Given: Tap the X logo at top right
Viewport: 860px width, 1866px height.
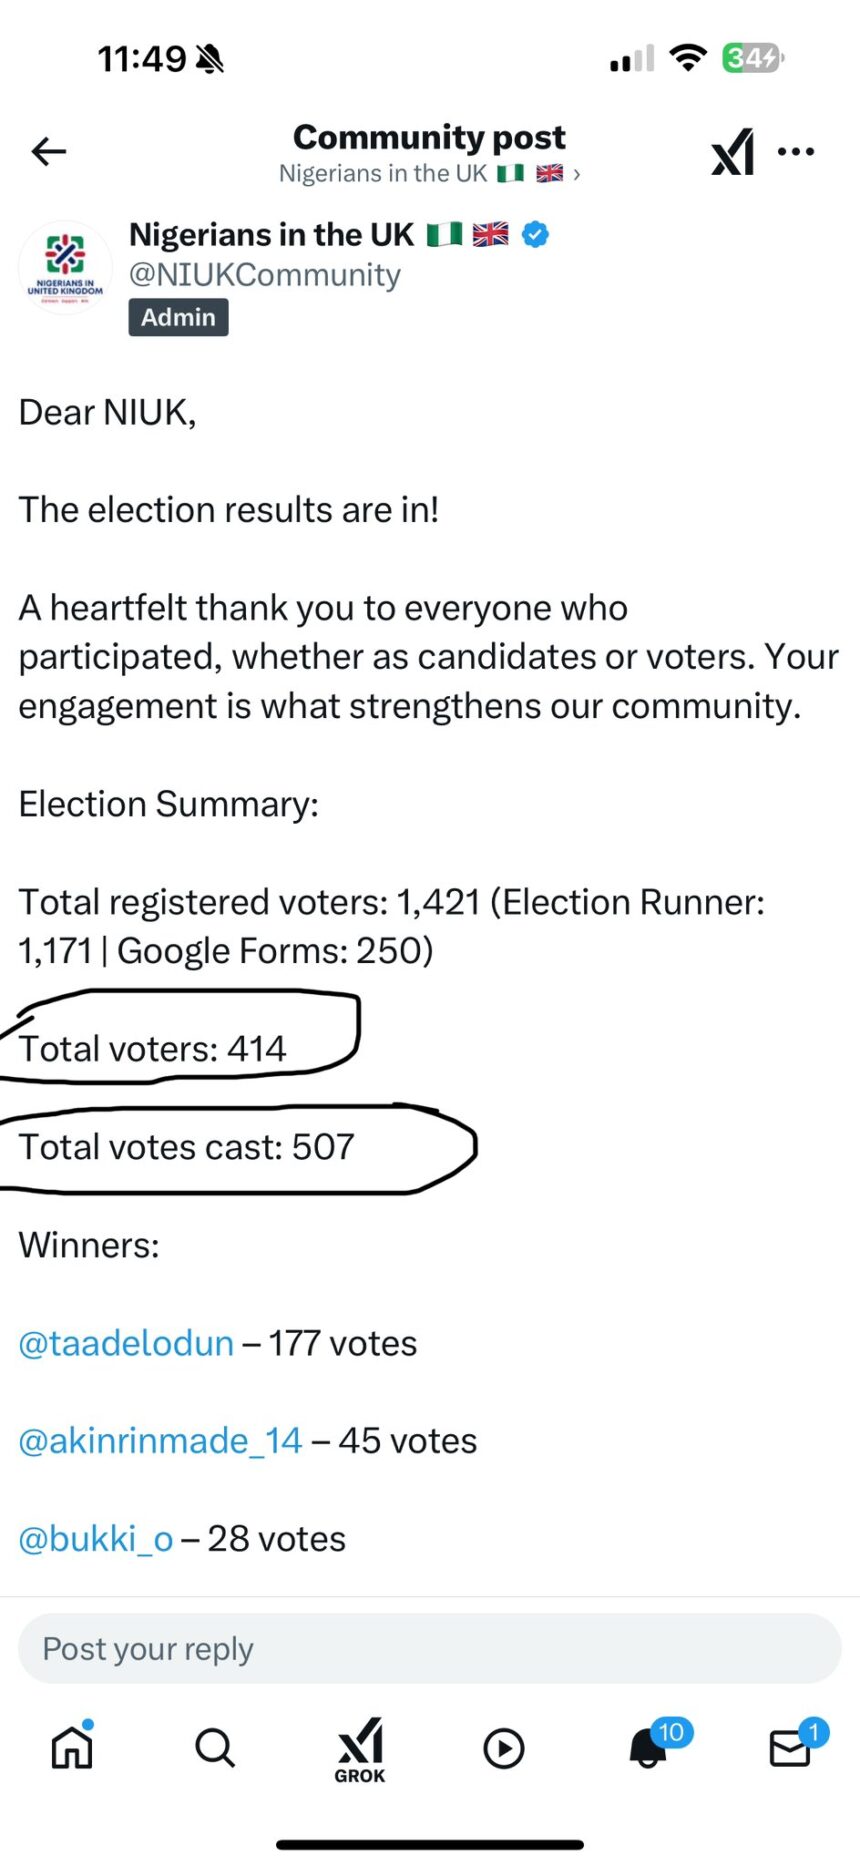Looking at the screenshot, I should click(733, 151).
